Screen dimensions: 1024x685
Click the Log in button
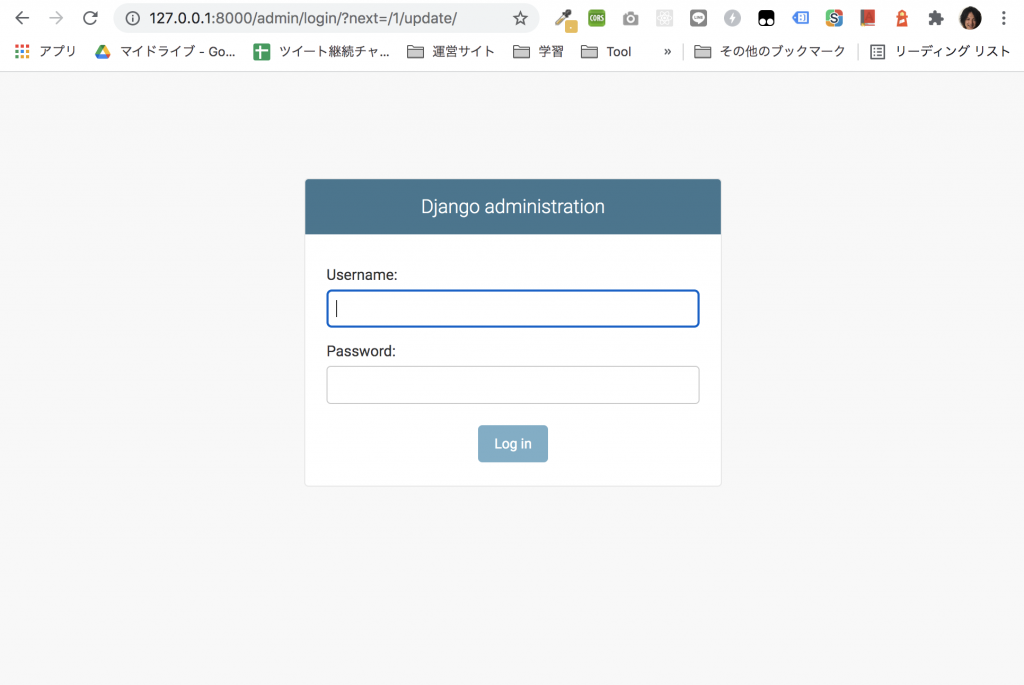pos(513,444)
